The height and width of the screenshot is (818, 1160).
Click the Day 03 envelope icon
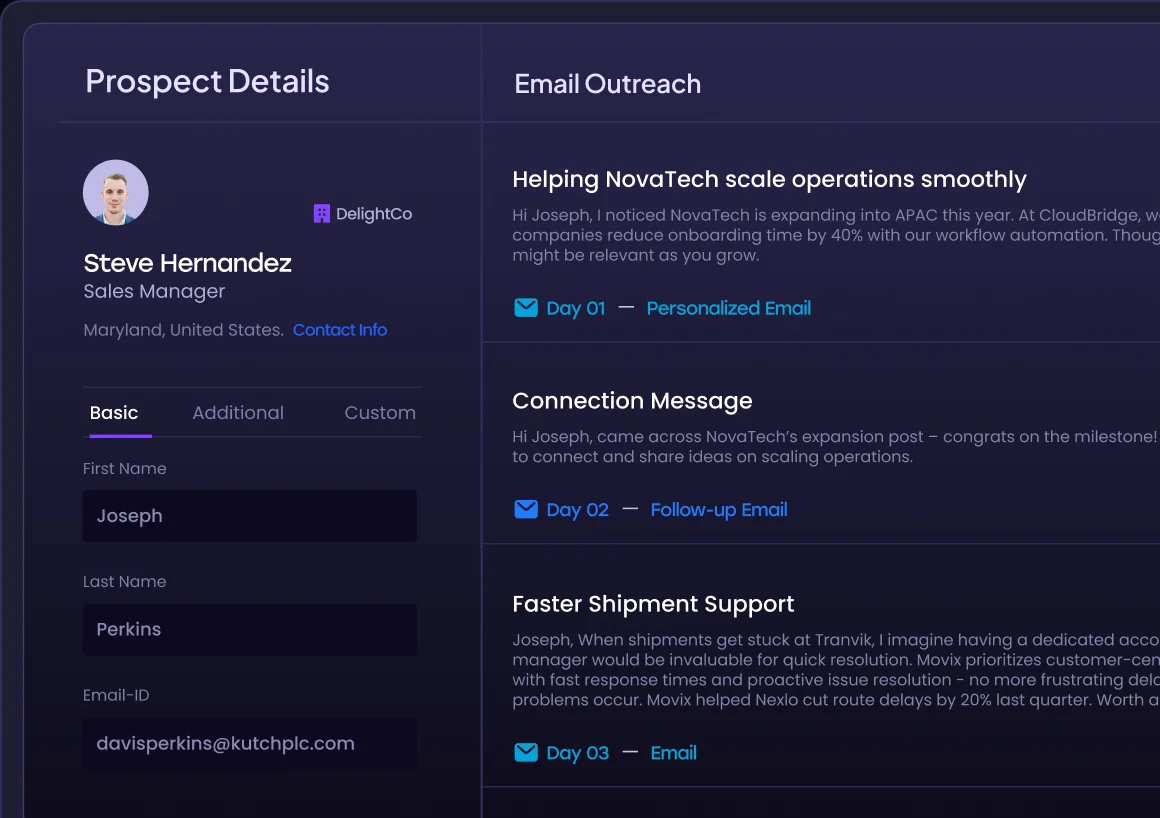pos(526,753)
